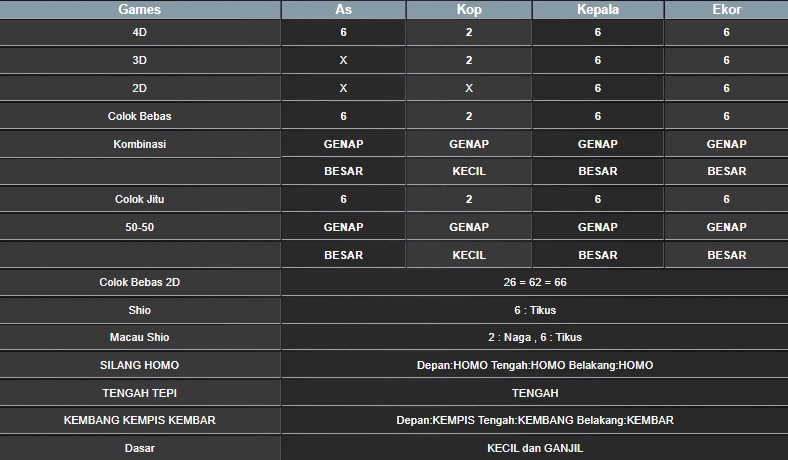The width and height of the screenshot is (788, 460).
Task: Select the Shio value 6 : Tikus
Action: point(535,310)
